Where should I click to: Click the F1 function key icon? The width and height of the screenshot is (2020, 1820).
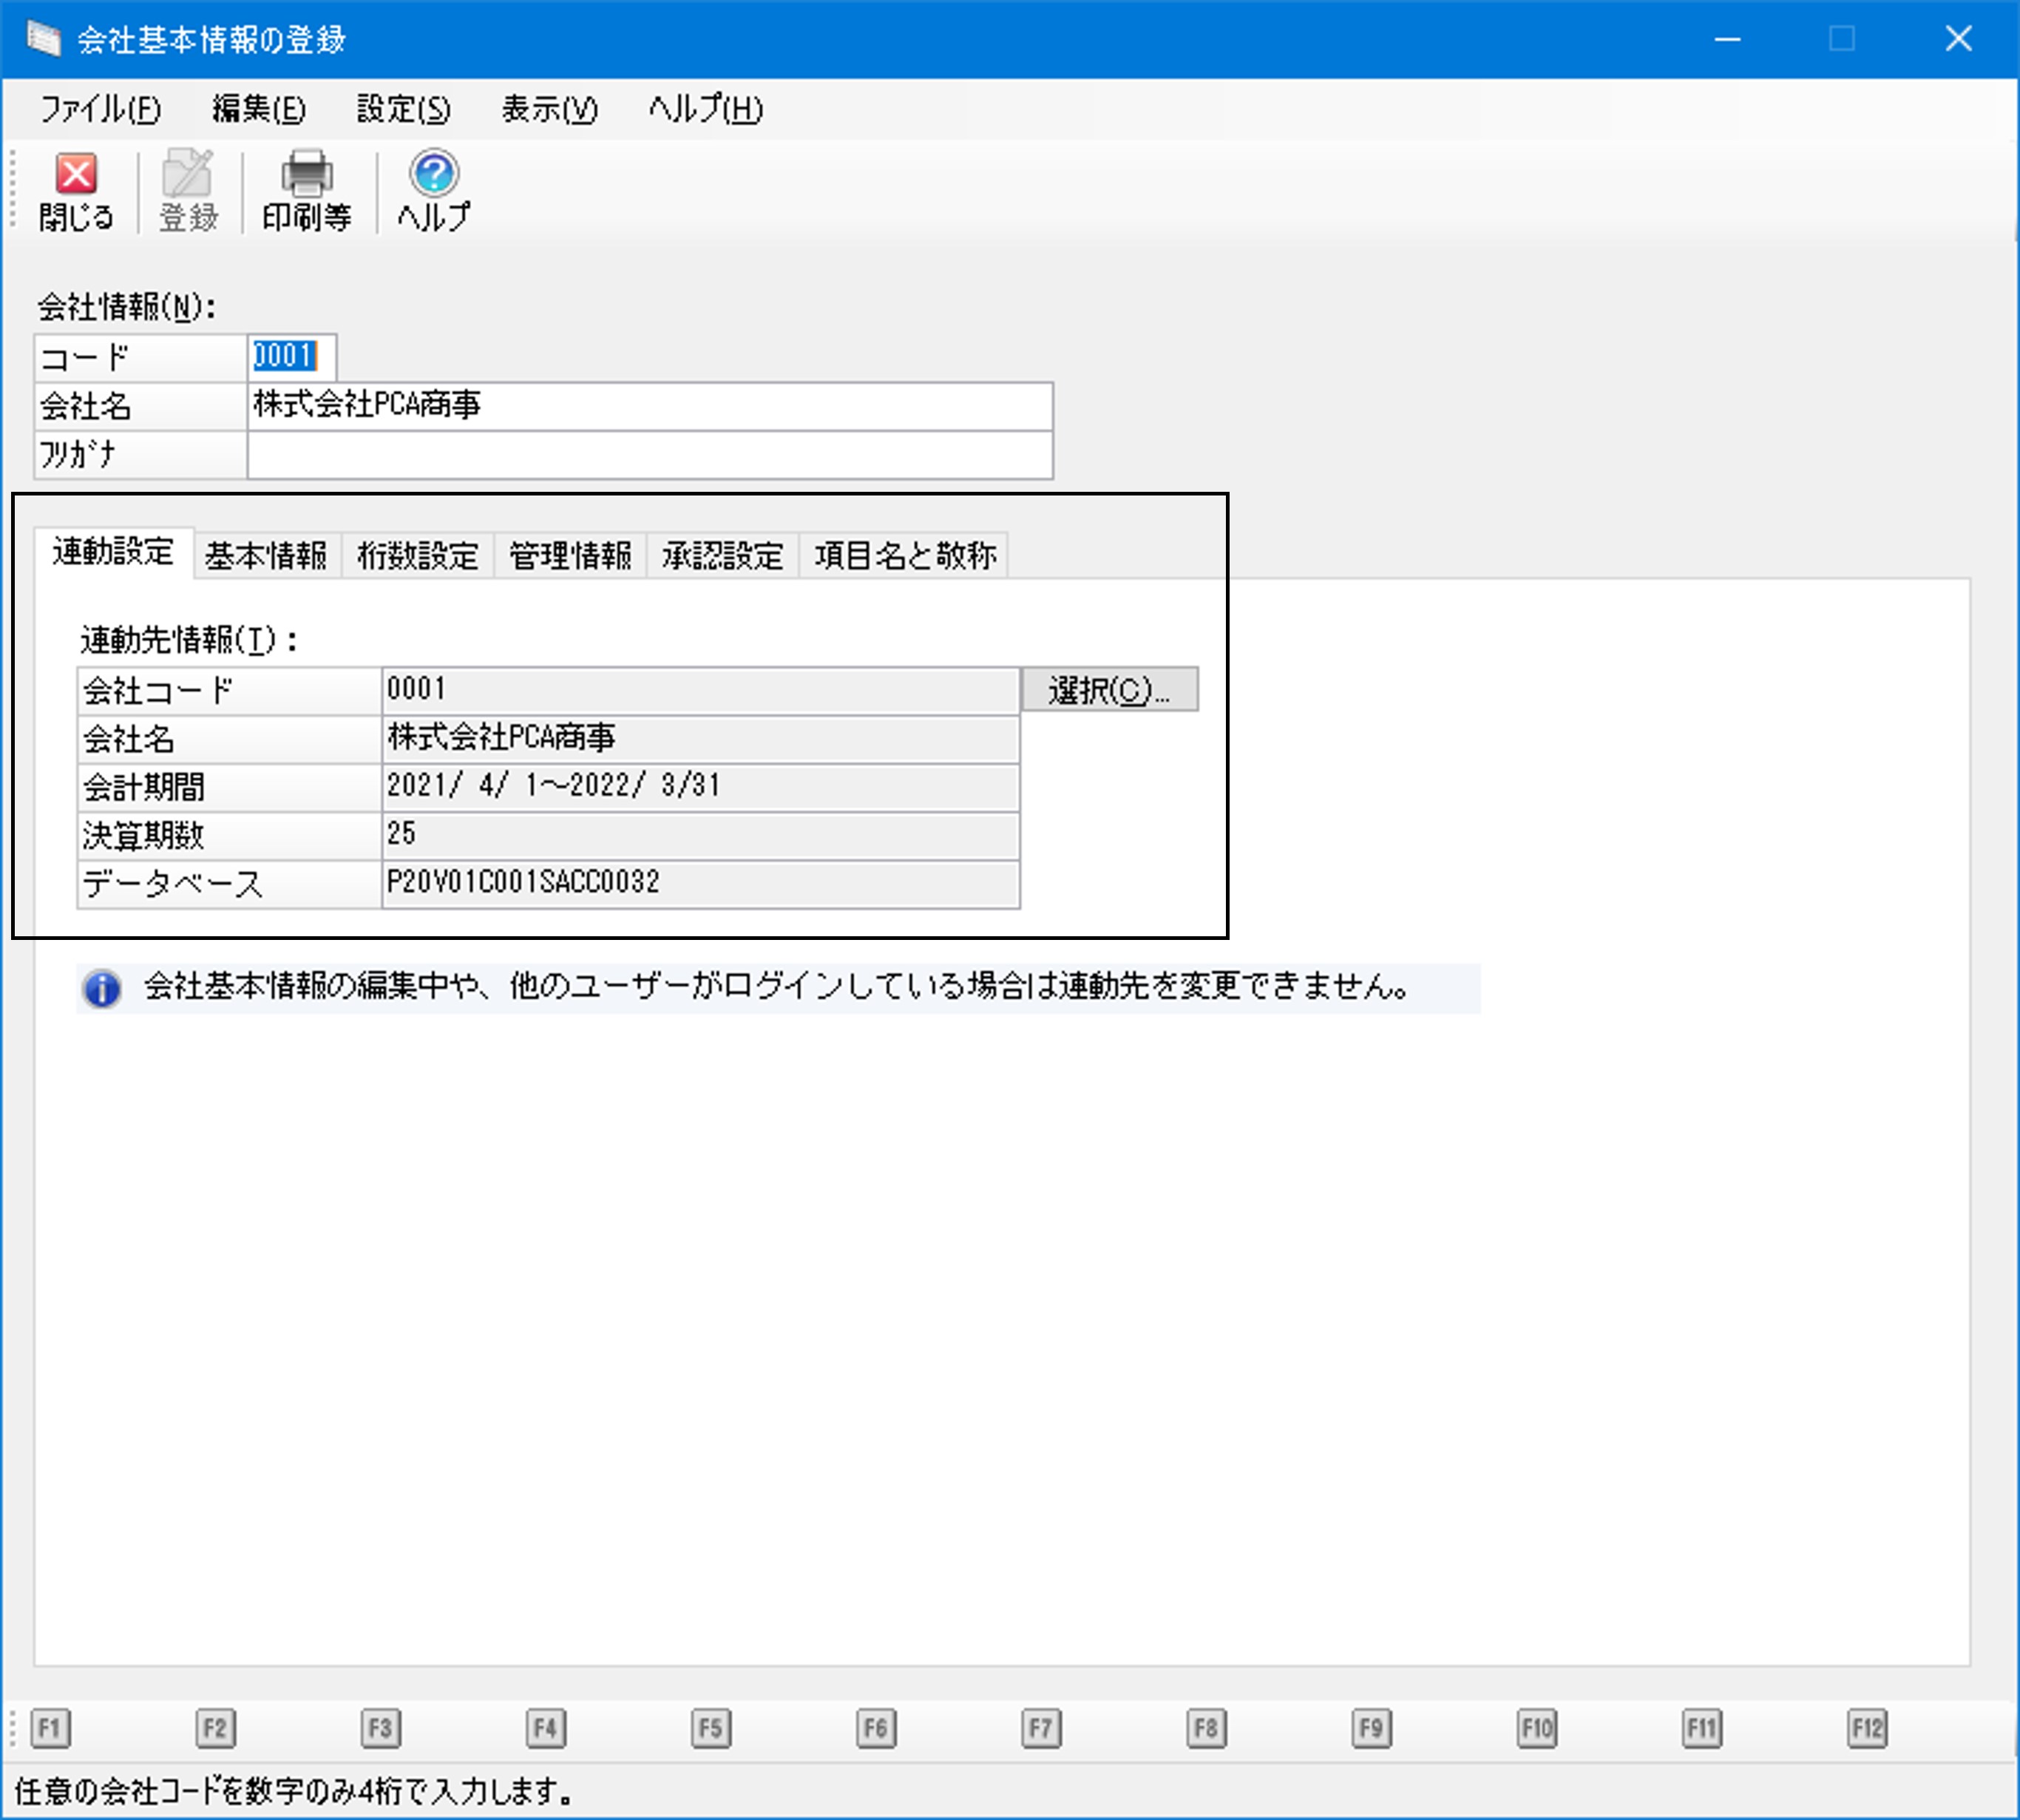[50, 1728]
